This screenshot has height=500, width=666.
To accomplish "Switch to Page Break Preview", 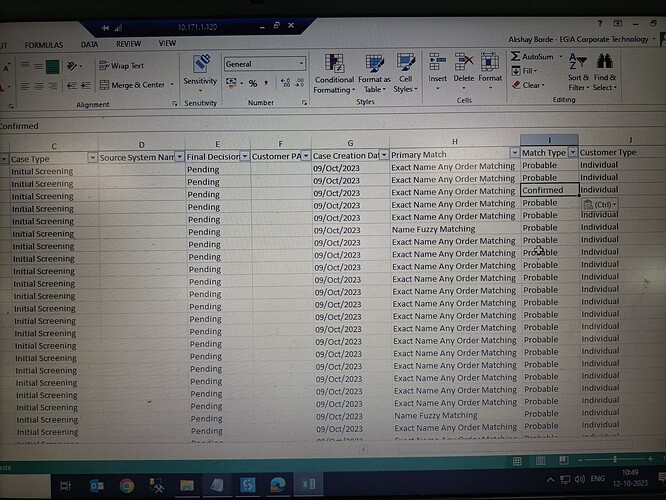I will coord(563,460).
